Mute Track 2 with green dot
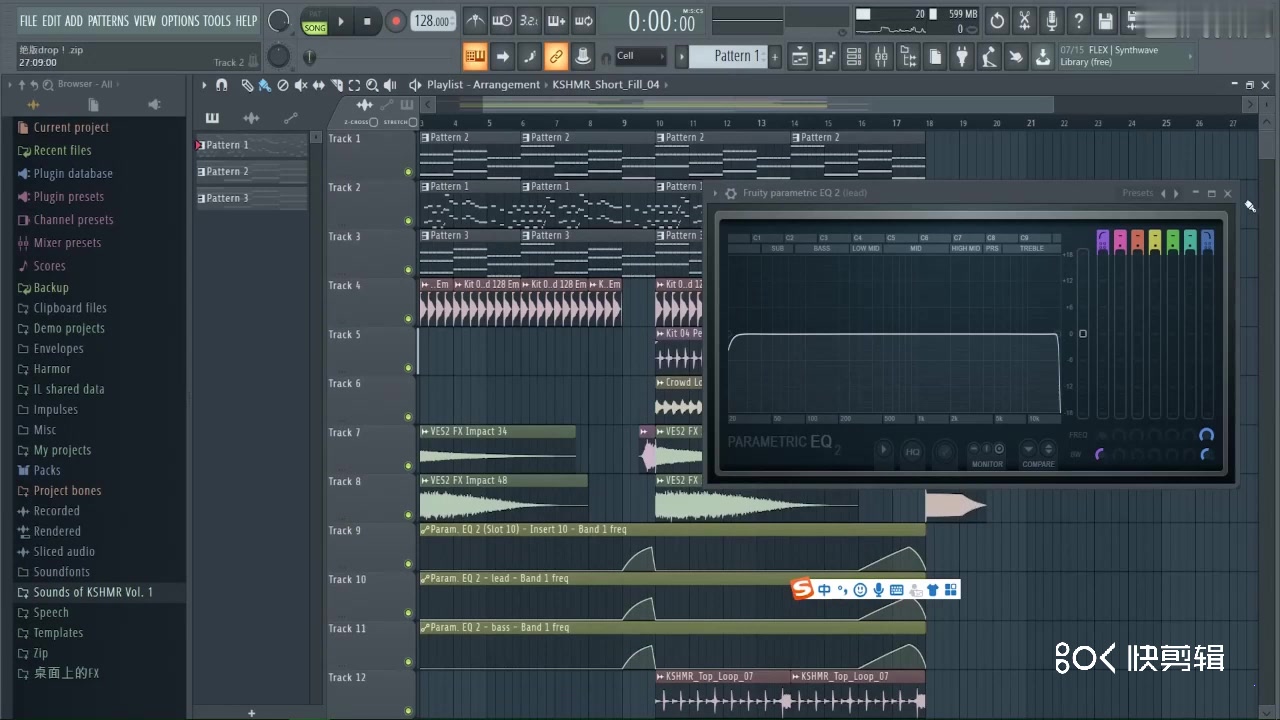 click(408, 221)
